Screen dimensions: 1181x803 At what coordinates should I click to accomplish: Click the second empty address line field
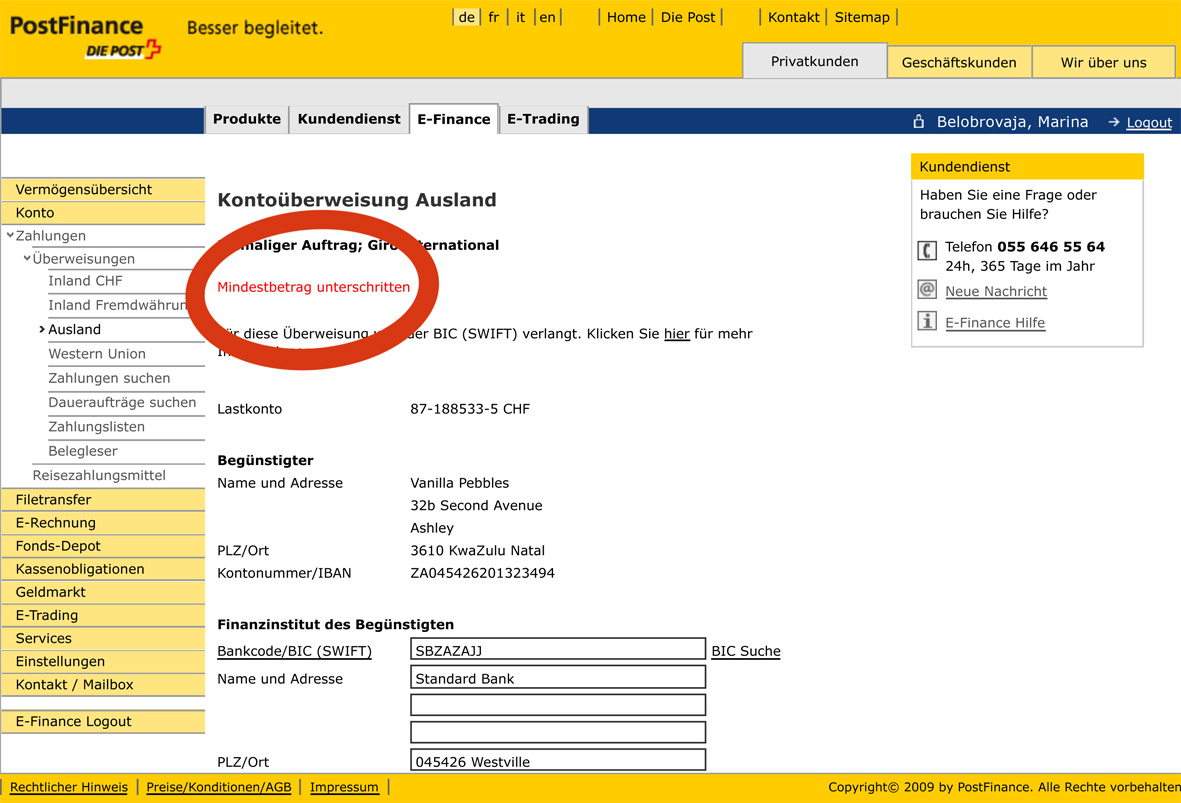tap(558, 732)
